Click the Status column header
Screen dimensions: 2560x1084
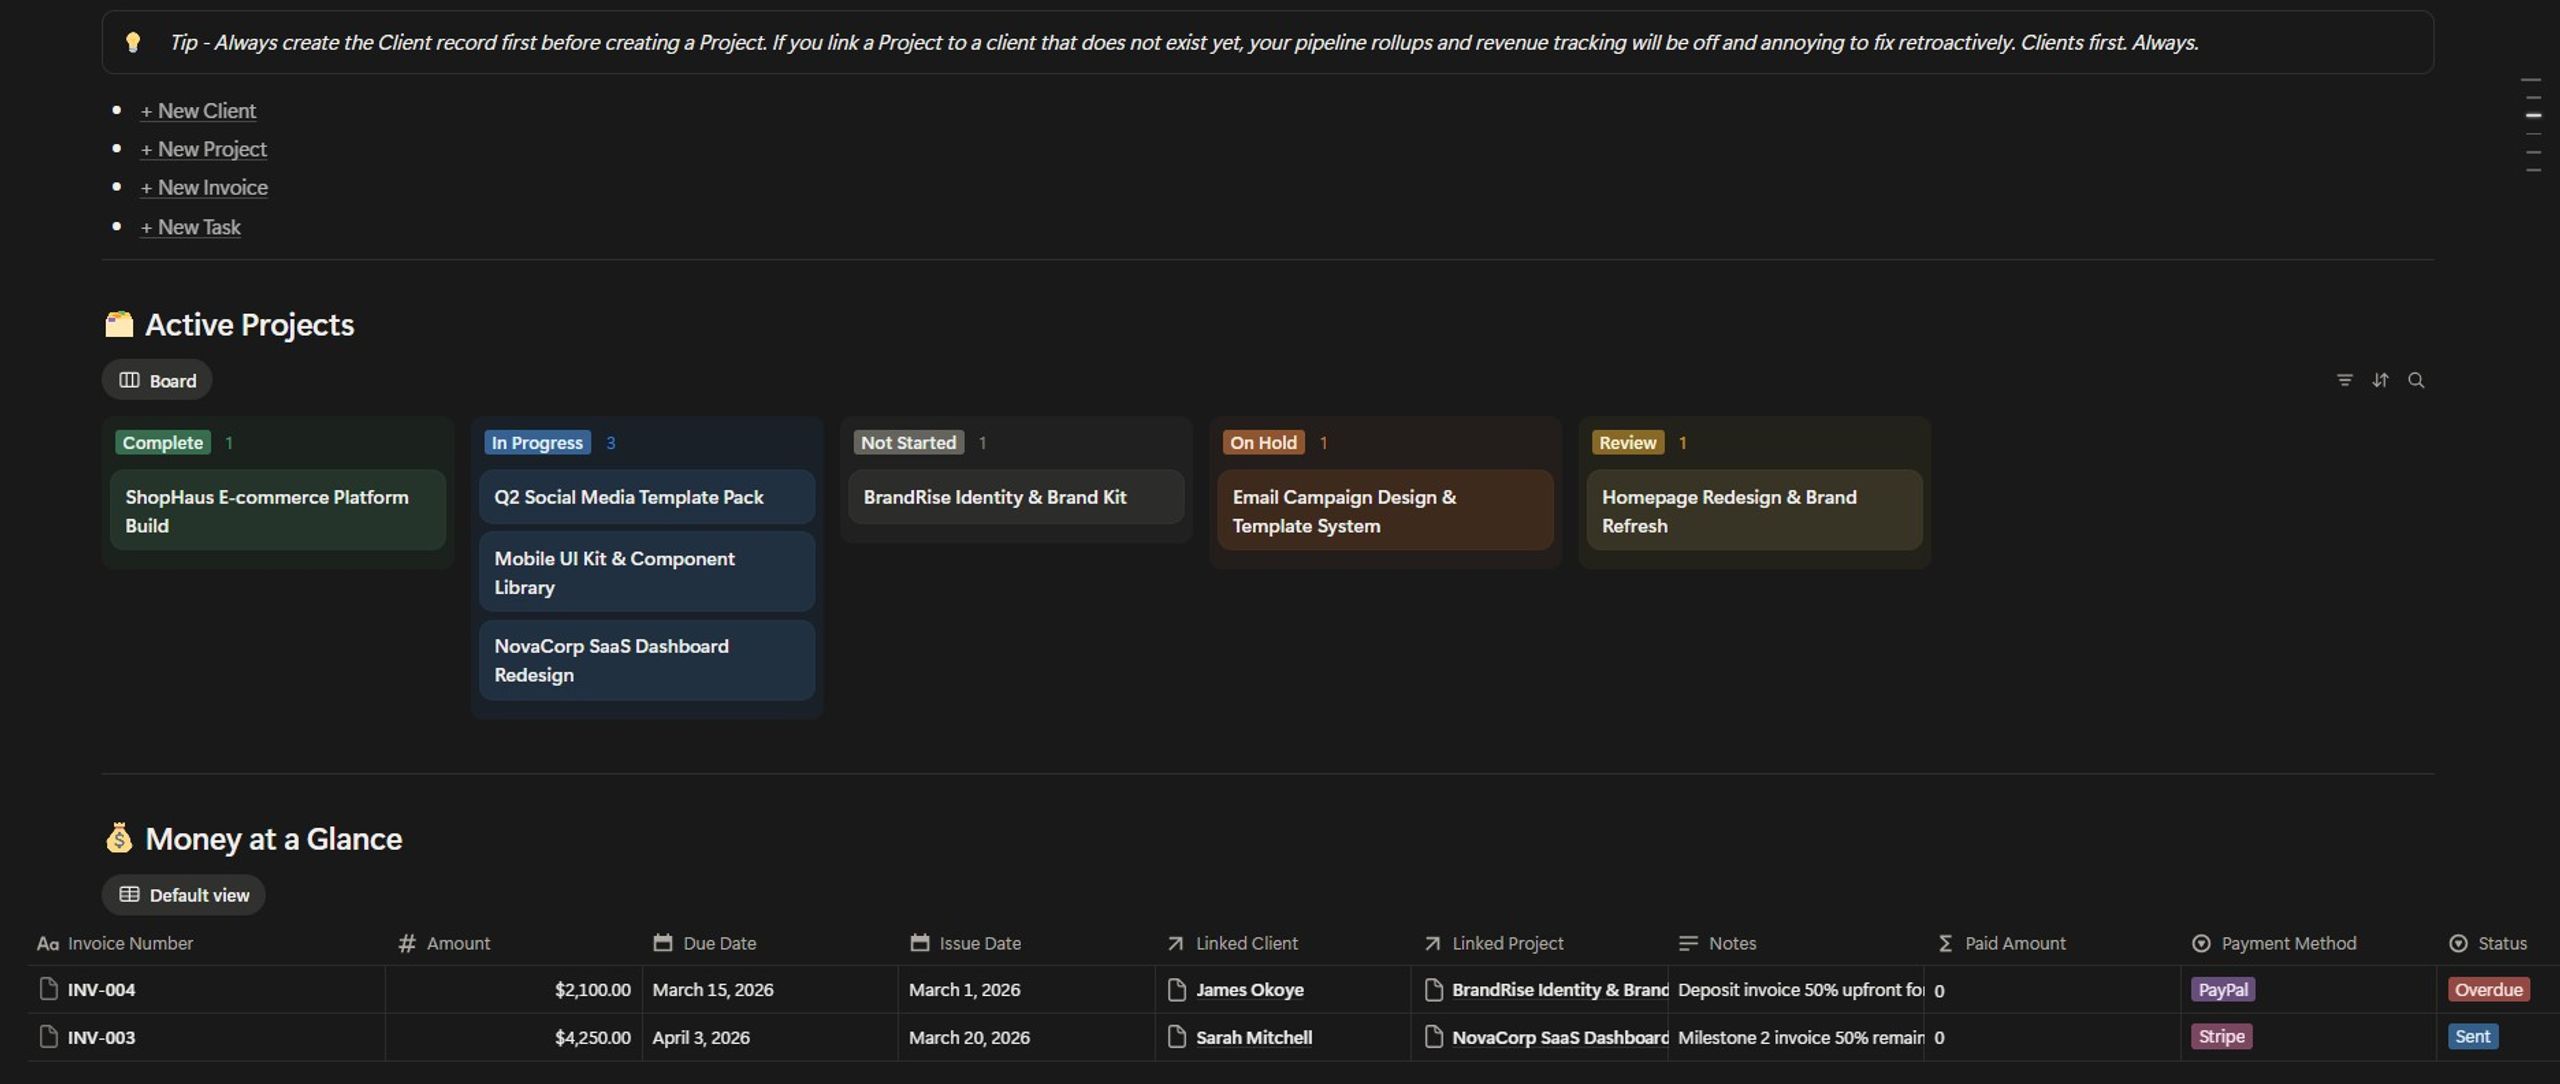[x=2488, y=943]
